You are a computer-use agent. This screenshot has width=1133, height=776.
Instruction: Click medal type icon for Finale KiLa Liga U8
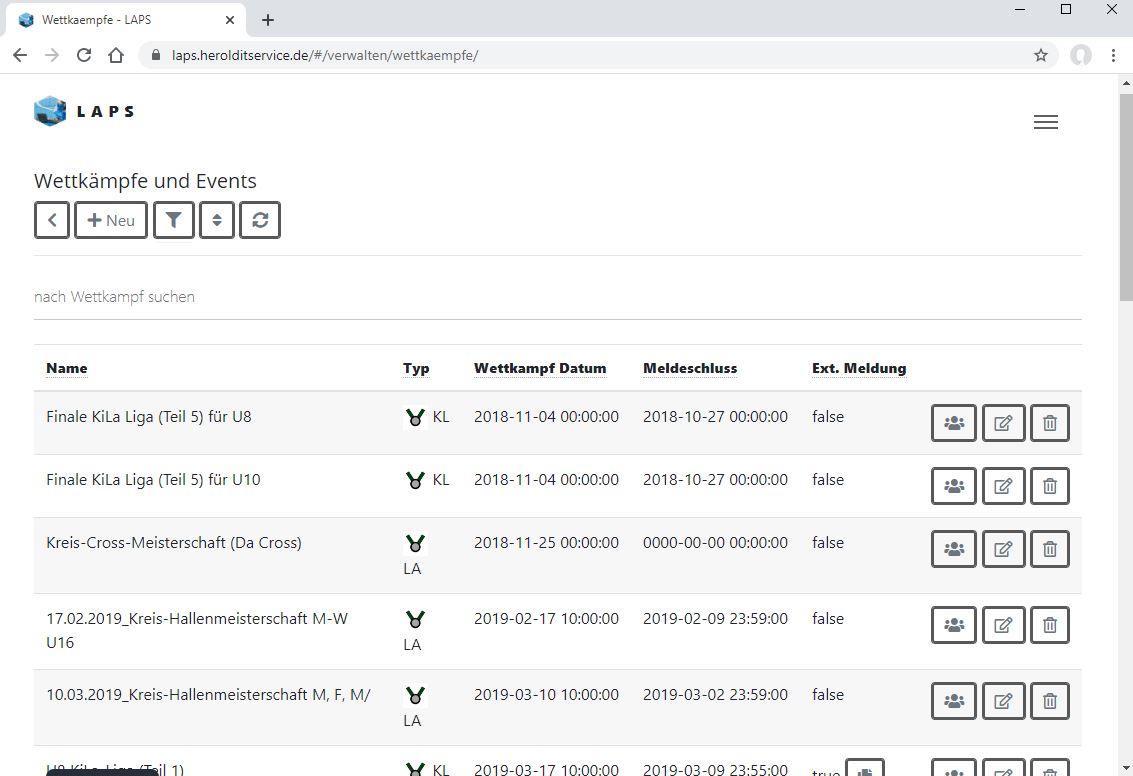click(x=415, y=417)
